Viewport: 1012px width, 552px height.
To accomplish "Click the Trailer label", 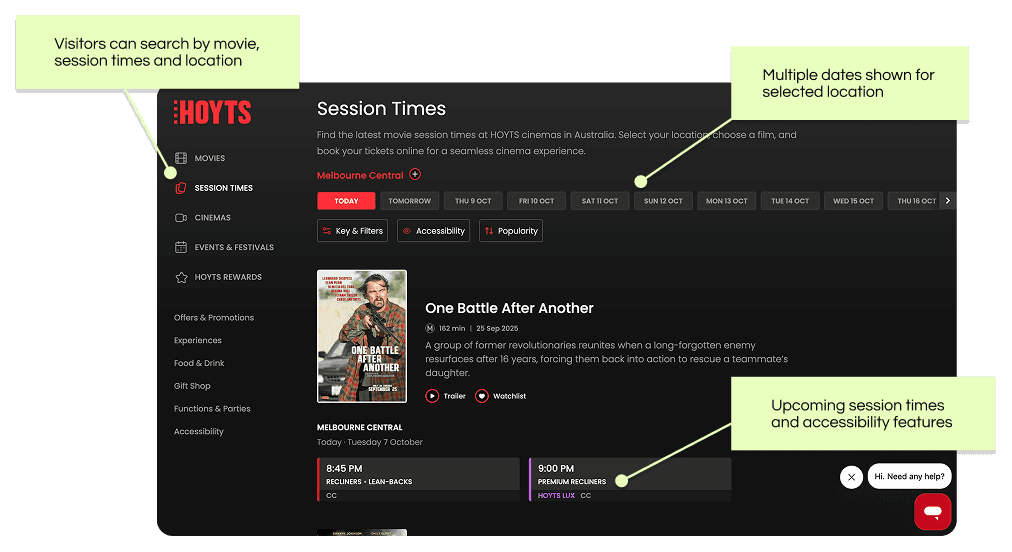I will (x=454, y=396).
